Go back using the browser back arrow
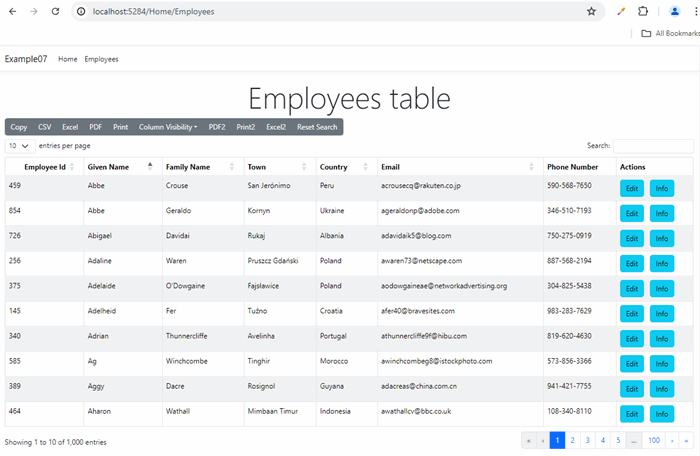700x456 pixels. 12,12
